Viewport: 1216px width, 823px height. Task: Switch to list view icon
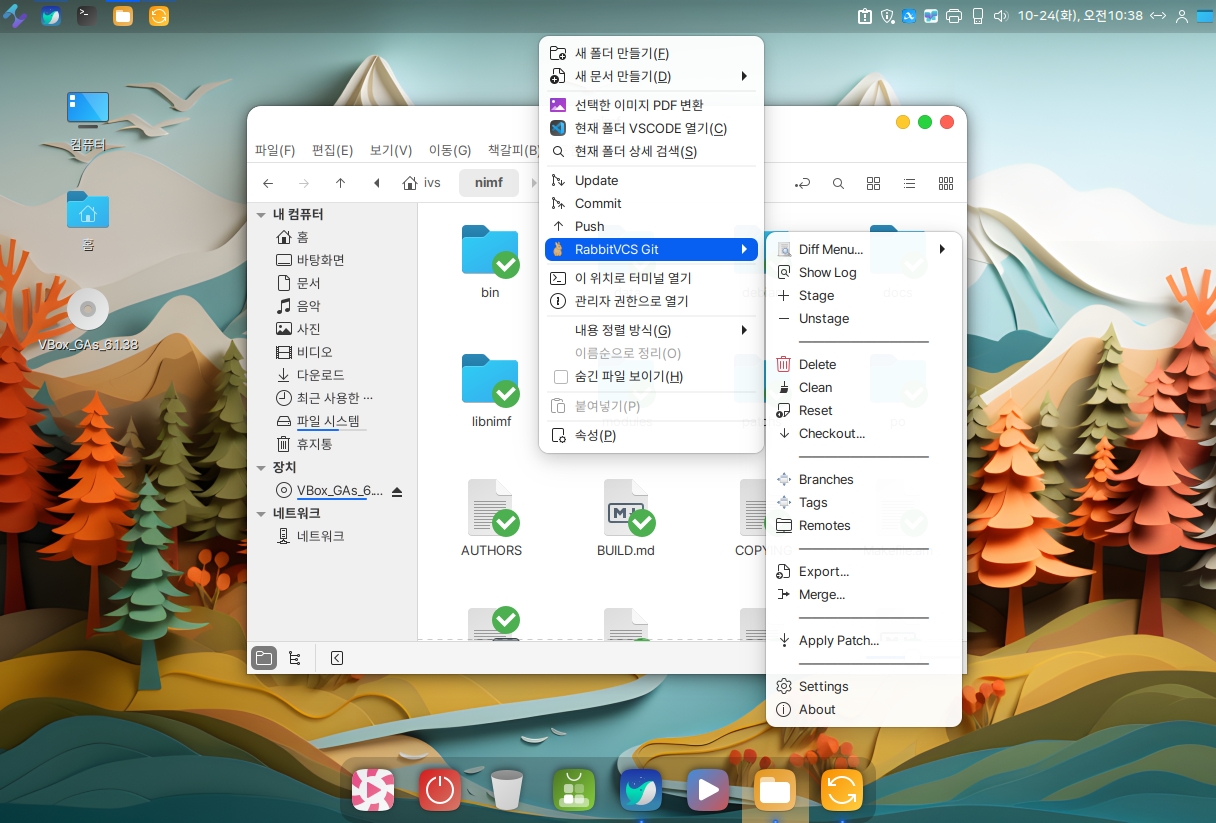point(909,183)
